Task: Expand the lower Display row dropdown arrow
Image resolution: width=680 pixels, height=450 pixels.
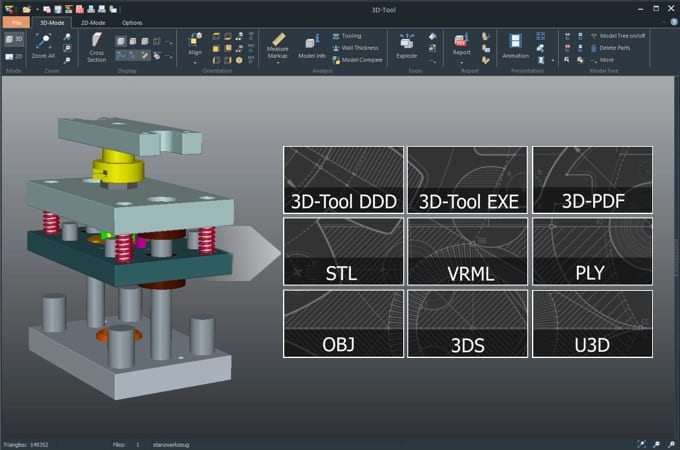Action: coord(170,57)
